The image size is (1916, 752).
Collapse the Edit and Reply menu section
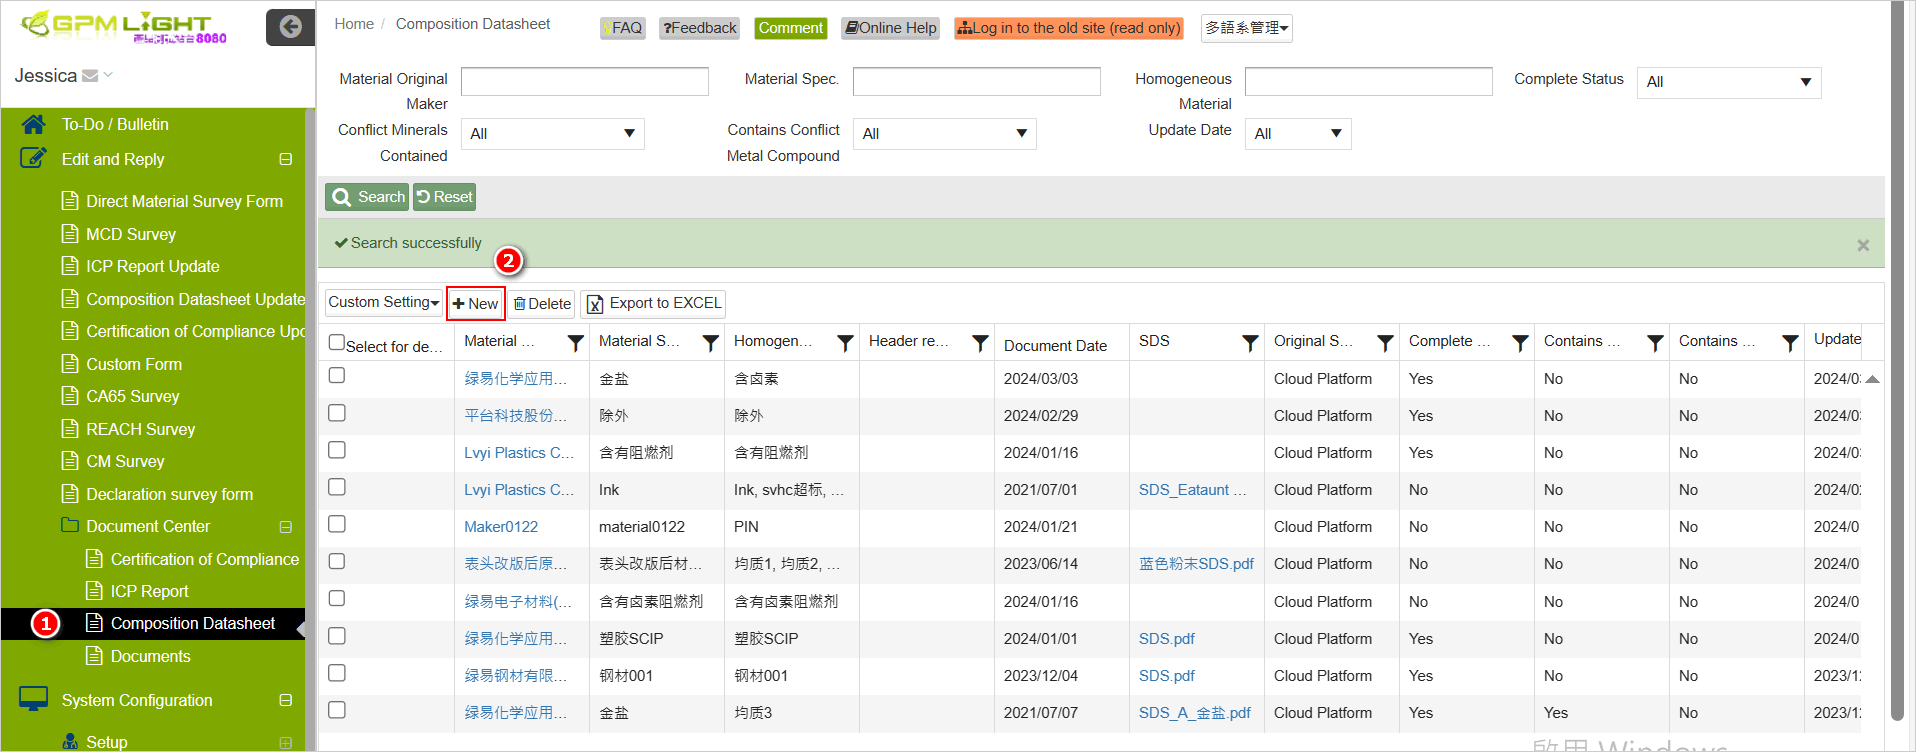tap(286, 159)
